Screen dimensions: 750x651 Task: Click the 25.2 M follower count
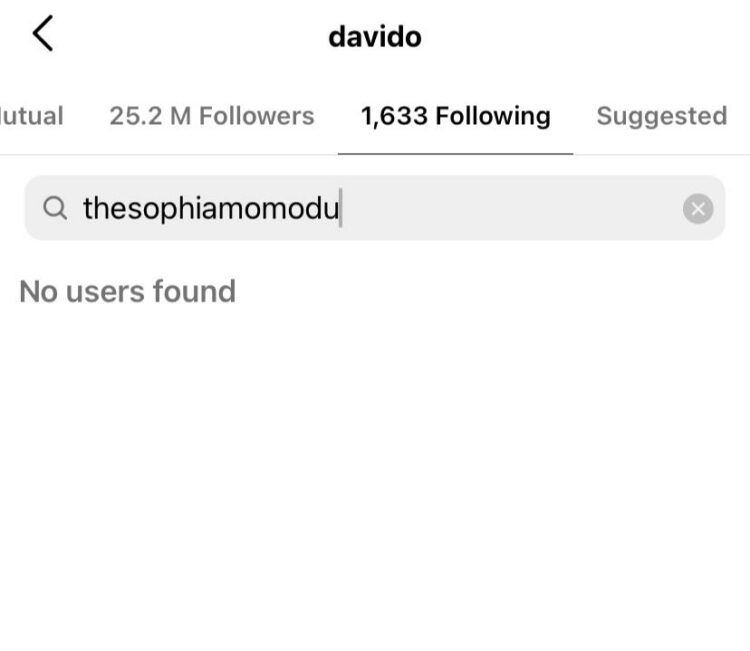click(x=150, y=116)
